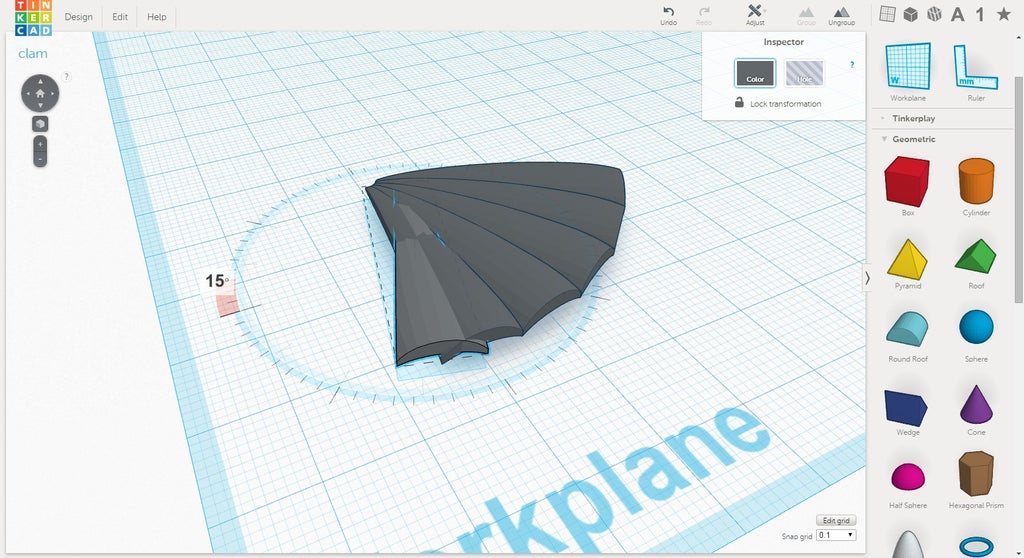Open the numbers '1' shape category
Screen dimensions: 1024x558
pyautogui.click(x=980, y=14)
